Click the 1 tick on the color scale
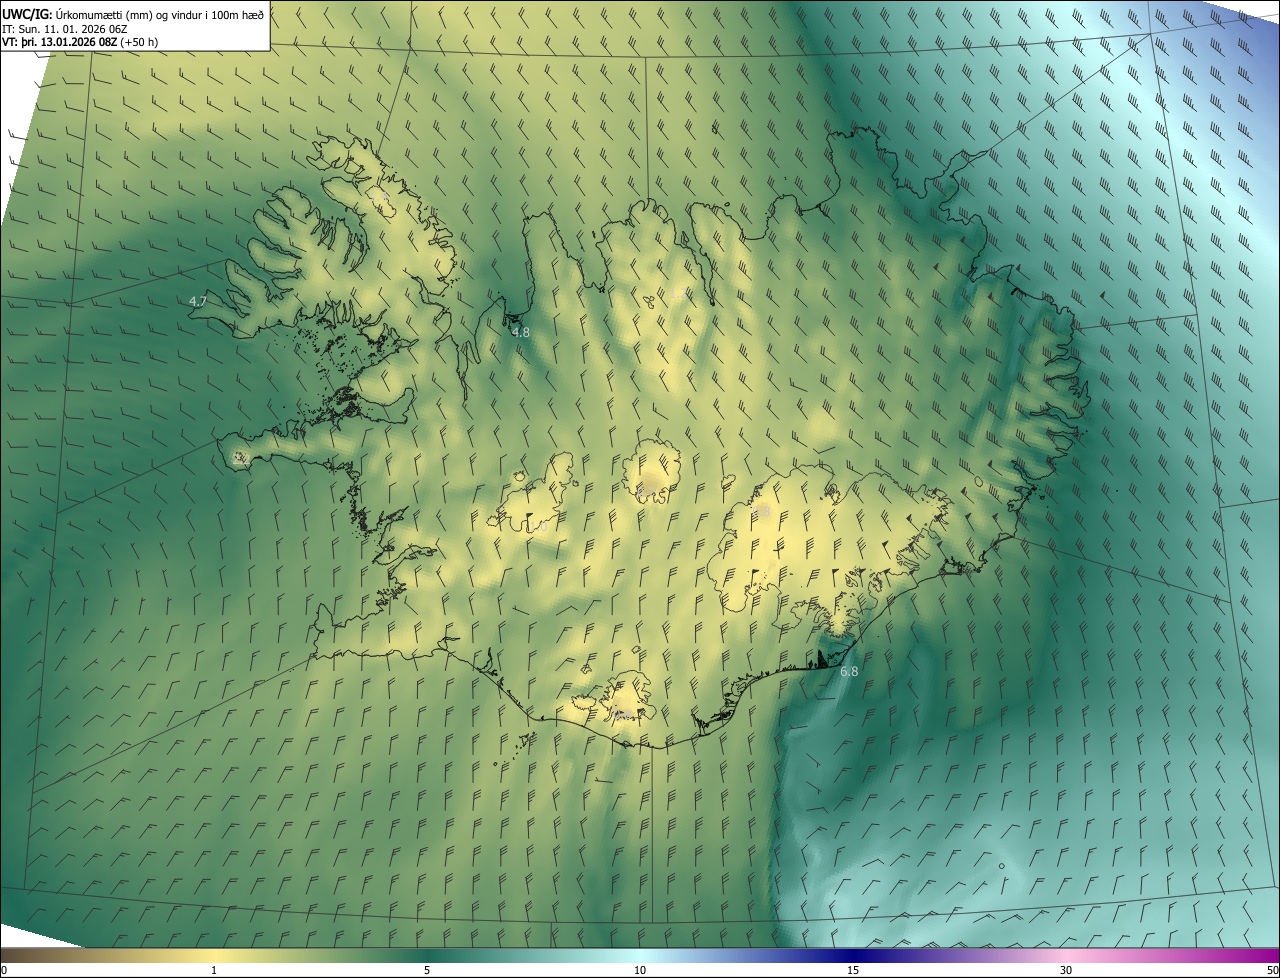The width and height of the screenshot is (1280, 978). 214,970
